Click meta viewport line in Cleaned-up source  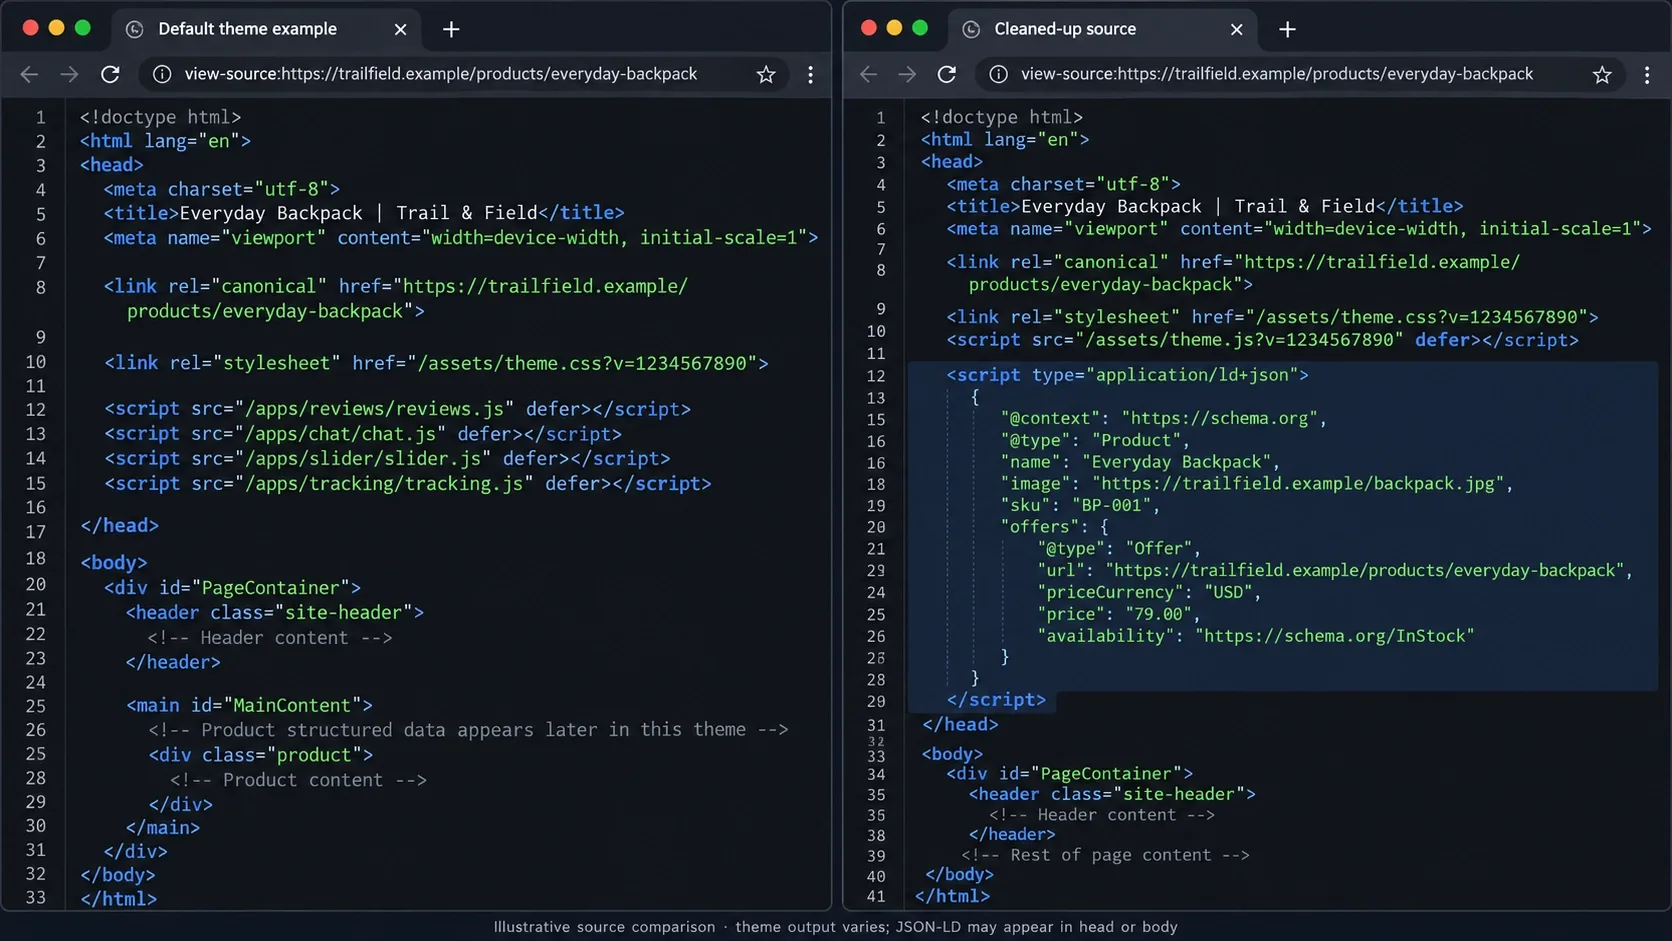tap(1299, 229)
